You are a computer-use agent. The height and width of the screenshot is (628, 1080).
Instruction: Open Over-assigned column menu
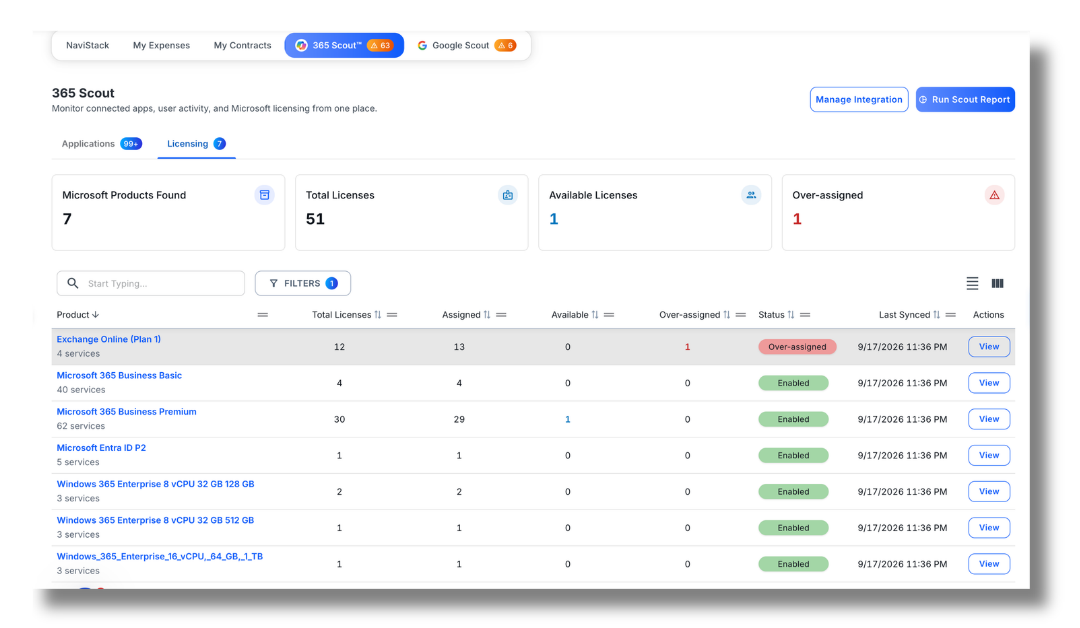coord(740,315)
